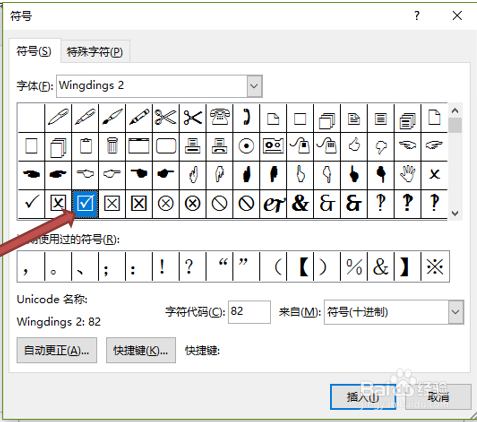Choose the thumbs down hand symbol
477x422 pixels.
point(381,146)
